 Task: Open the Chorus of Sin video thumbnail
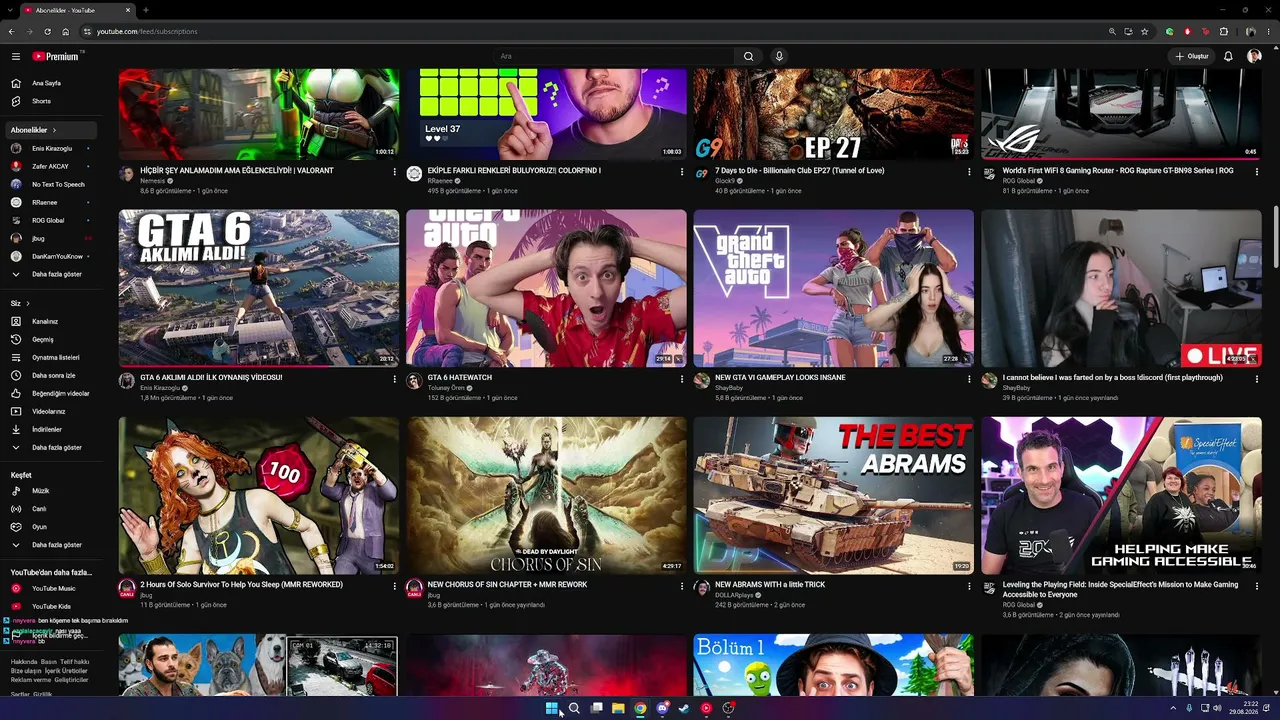pyautogui.click(x=546, y=495)
